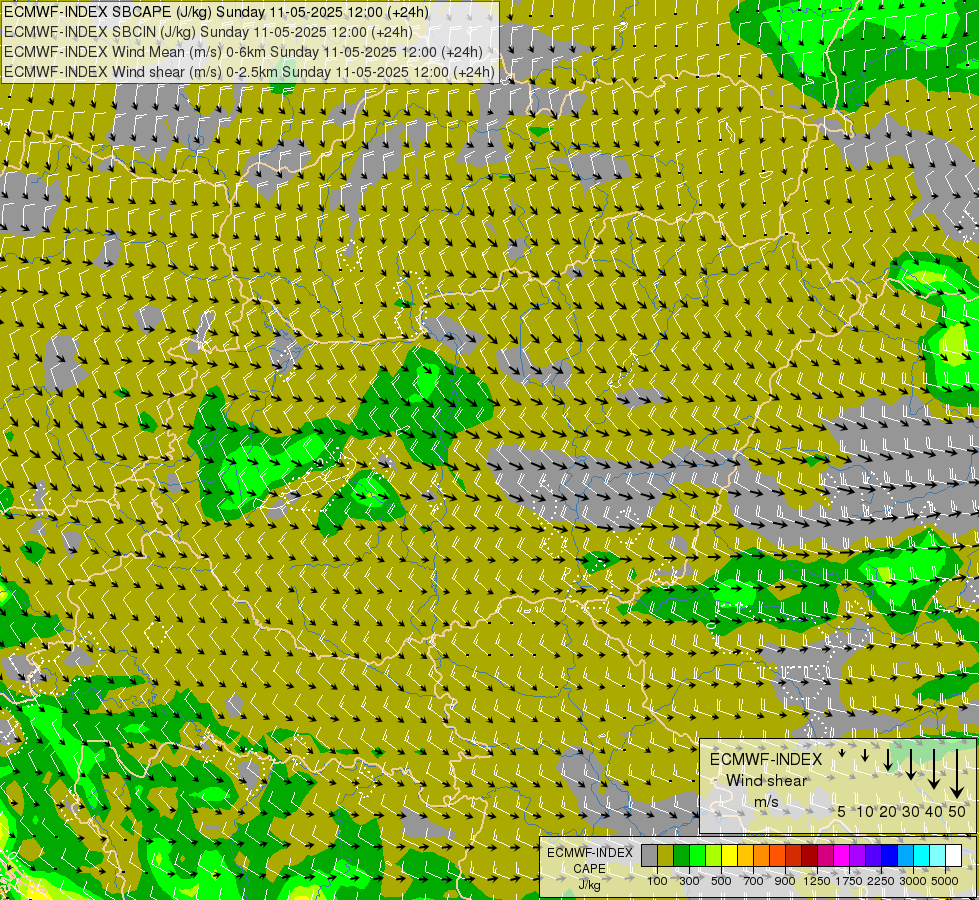Click the 'CAPE' legend label
979x900 pixels.
tap(589, 869)
